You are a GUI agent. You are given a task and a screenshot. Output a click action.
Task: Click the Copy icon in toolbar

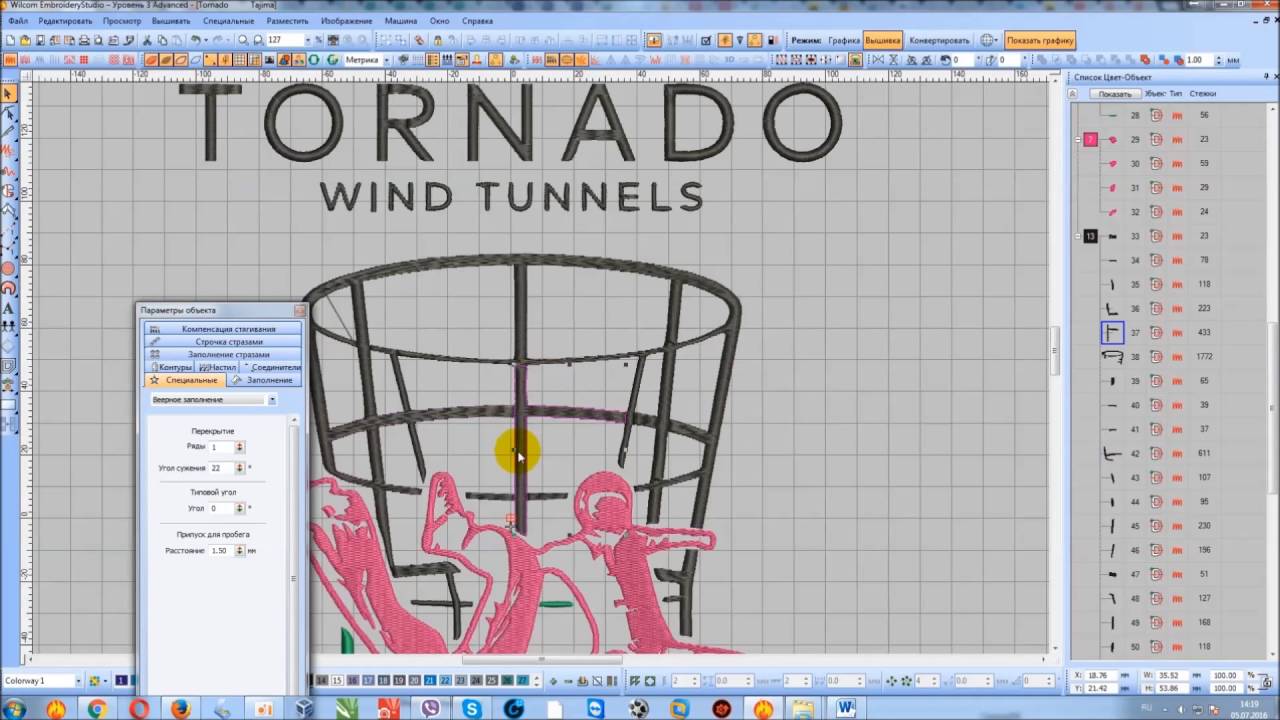[x=162, y=40]
